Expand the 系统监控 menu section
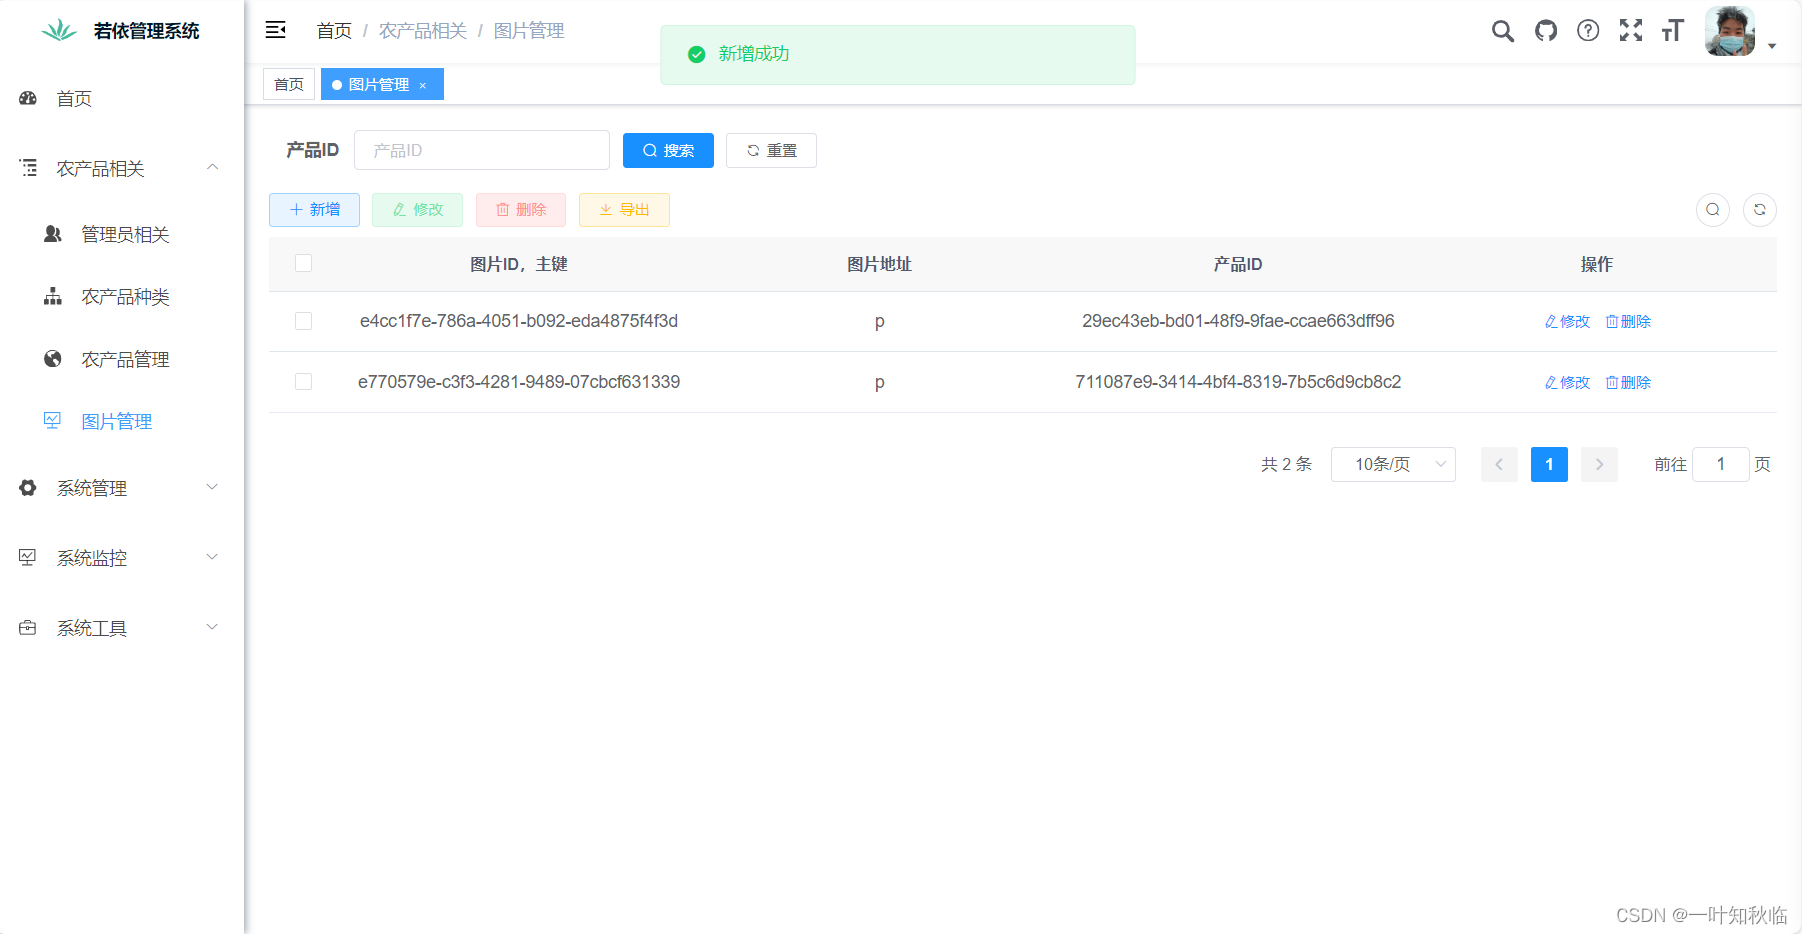Screen dimensions: 1802x934 tap(93, 558)
